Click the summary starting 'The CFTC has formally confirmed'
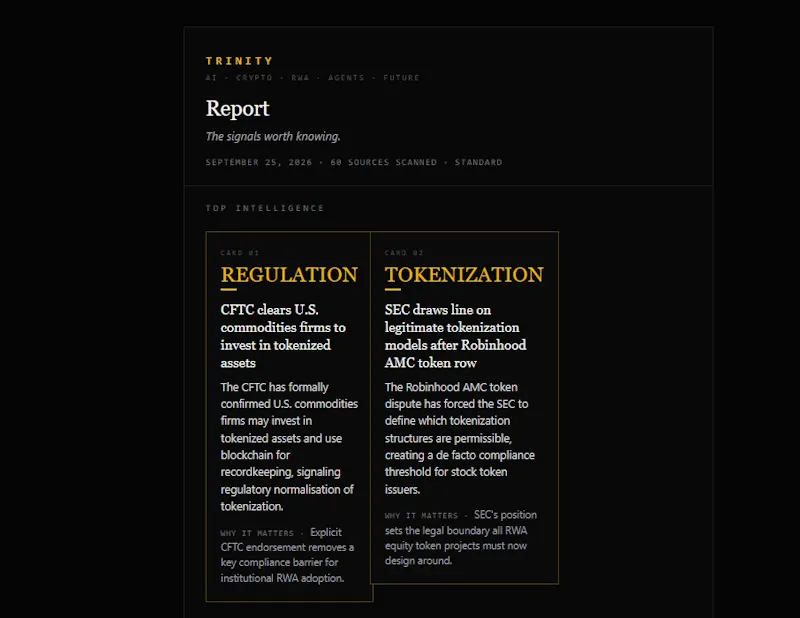 [x=289, y=447]
